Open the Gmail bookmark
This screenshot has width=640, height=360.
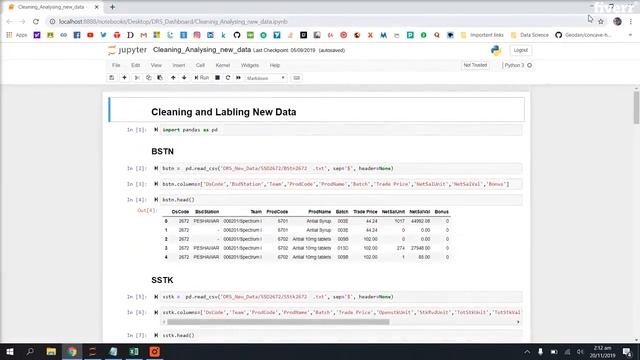click(143, 35)
